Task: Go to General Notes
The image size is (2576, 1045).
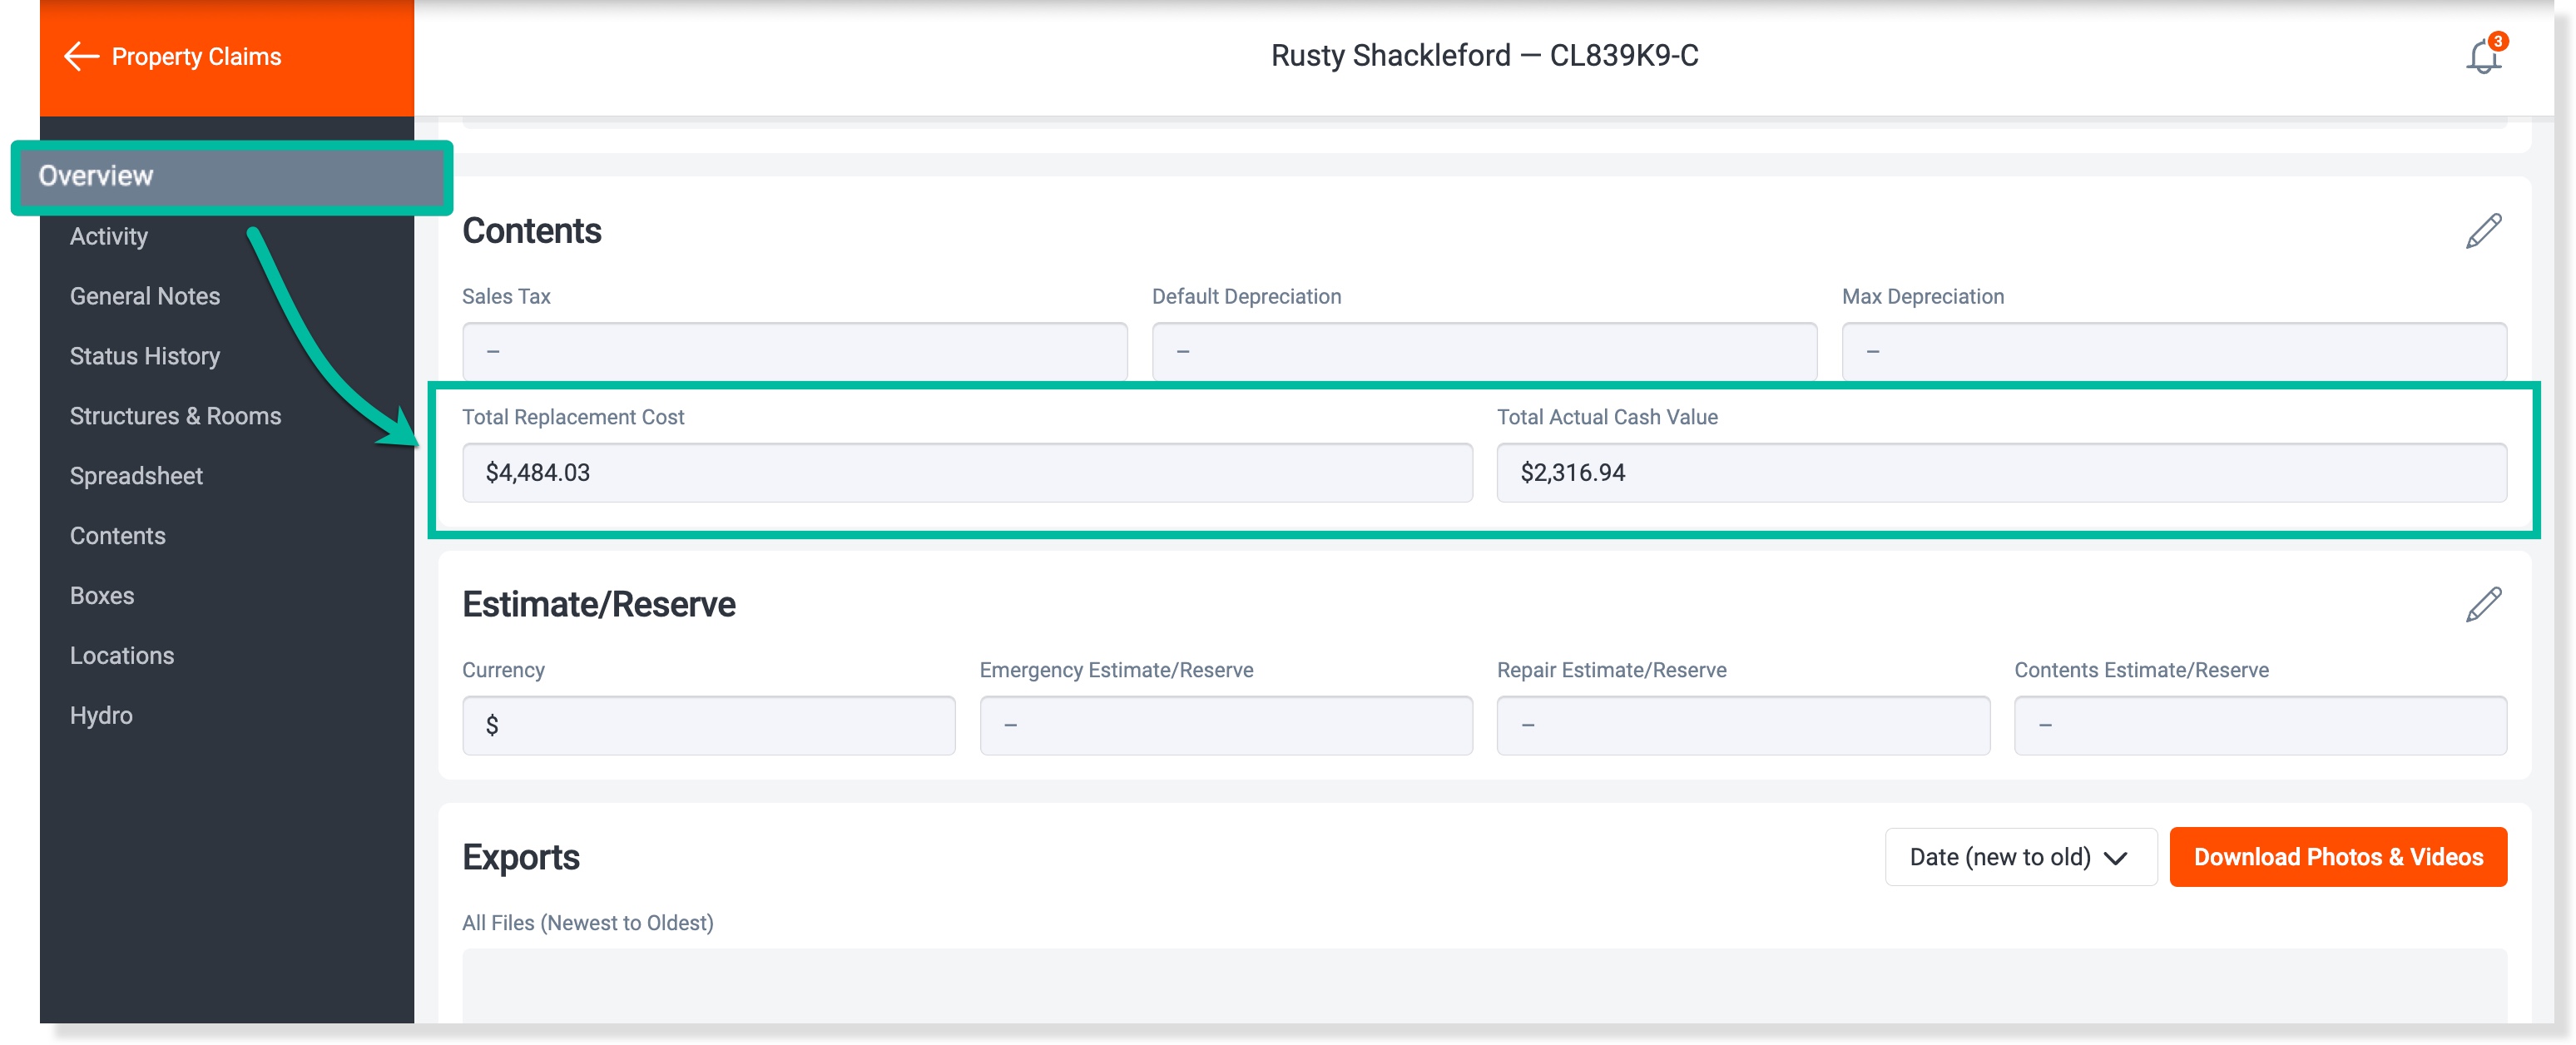Action: [x=145, y=296]
